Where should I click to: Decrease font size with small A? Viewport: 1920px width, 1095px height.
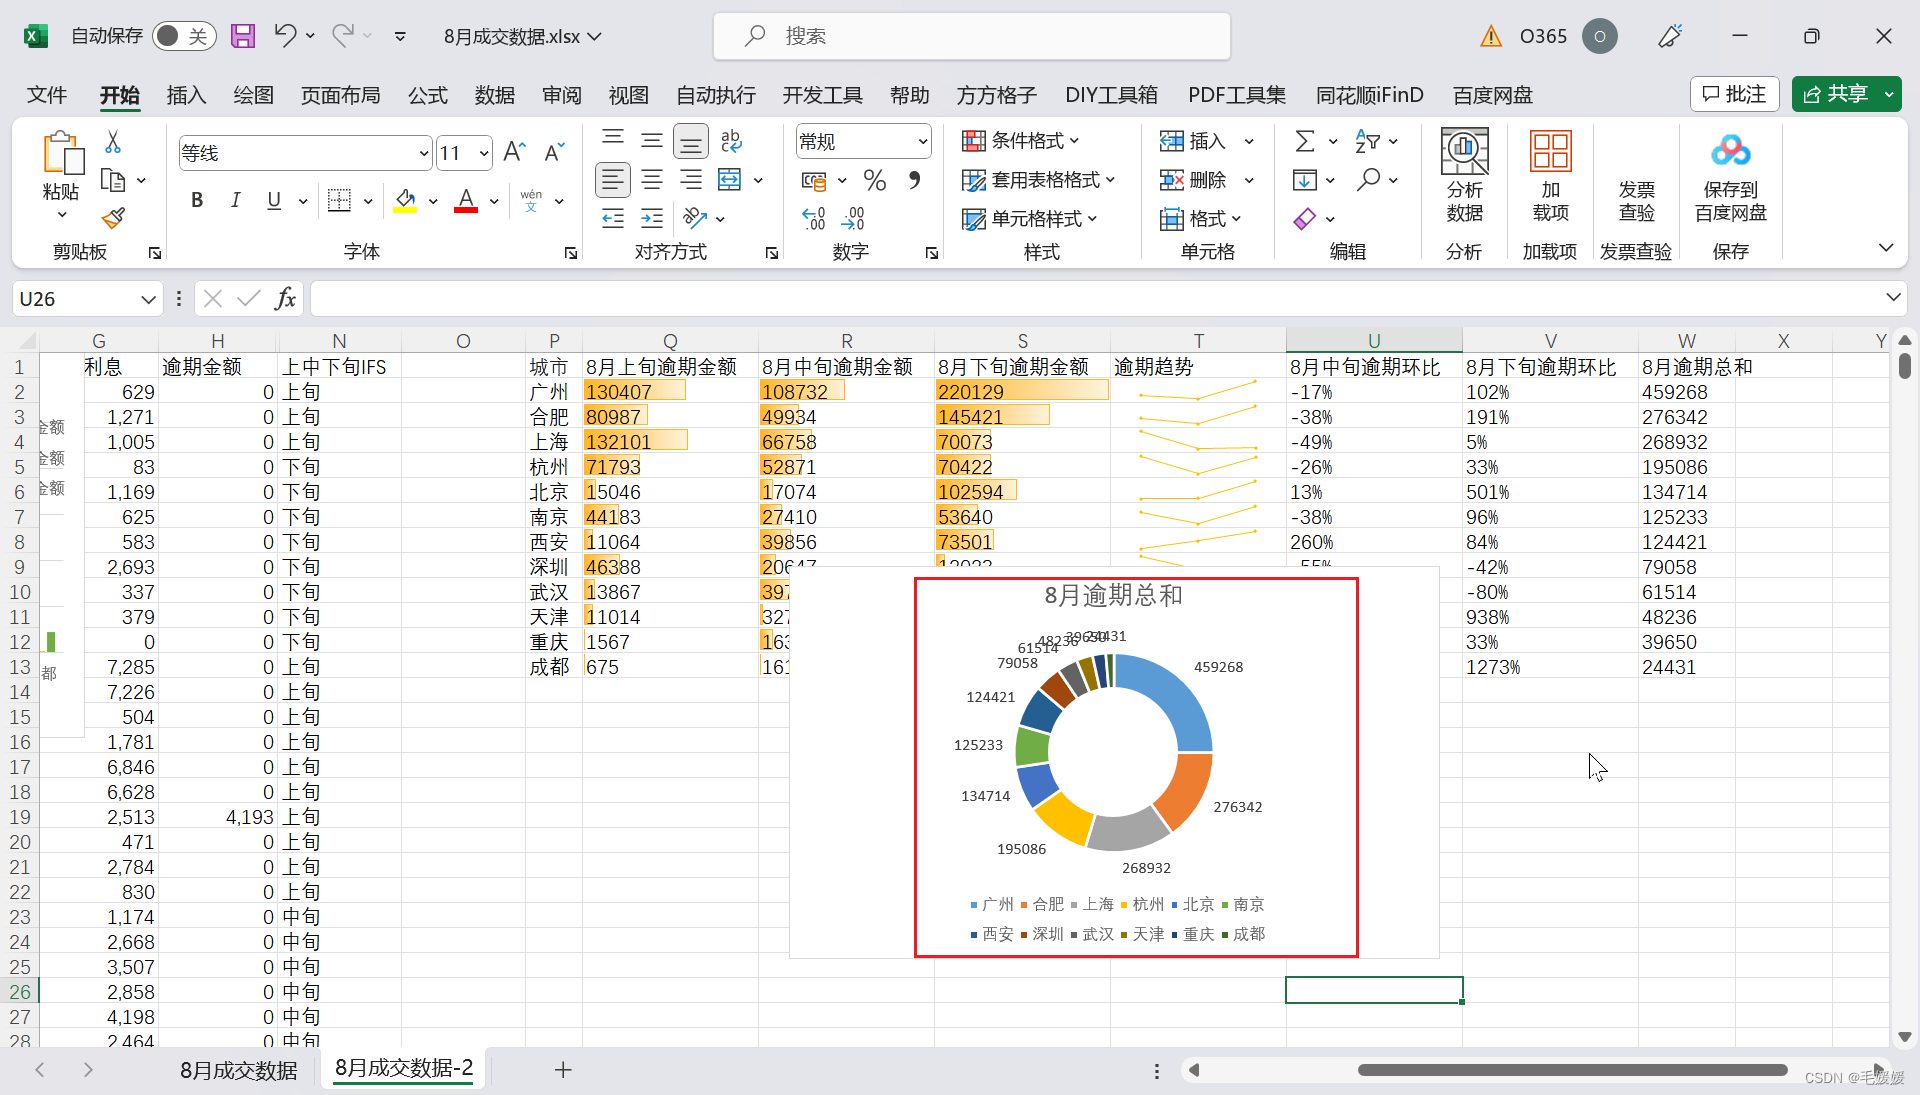click(554, 152)
